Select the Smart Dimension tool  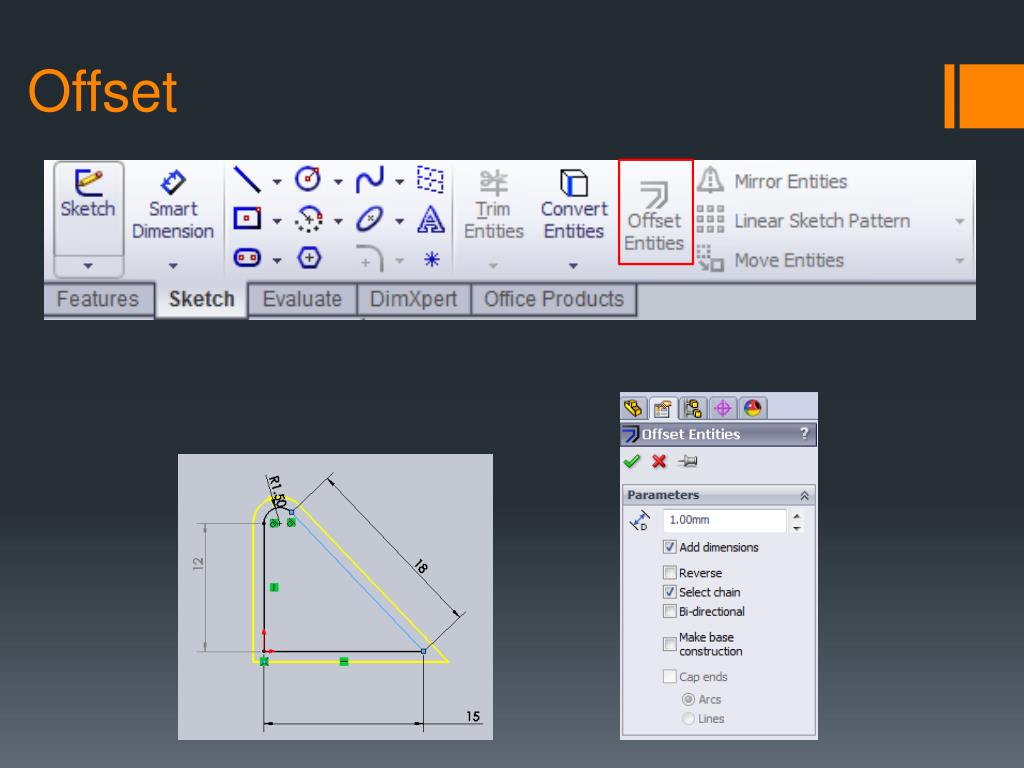coord(172,204)
